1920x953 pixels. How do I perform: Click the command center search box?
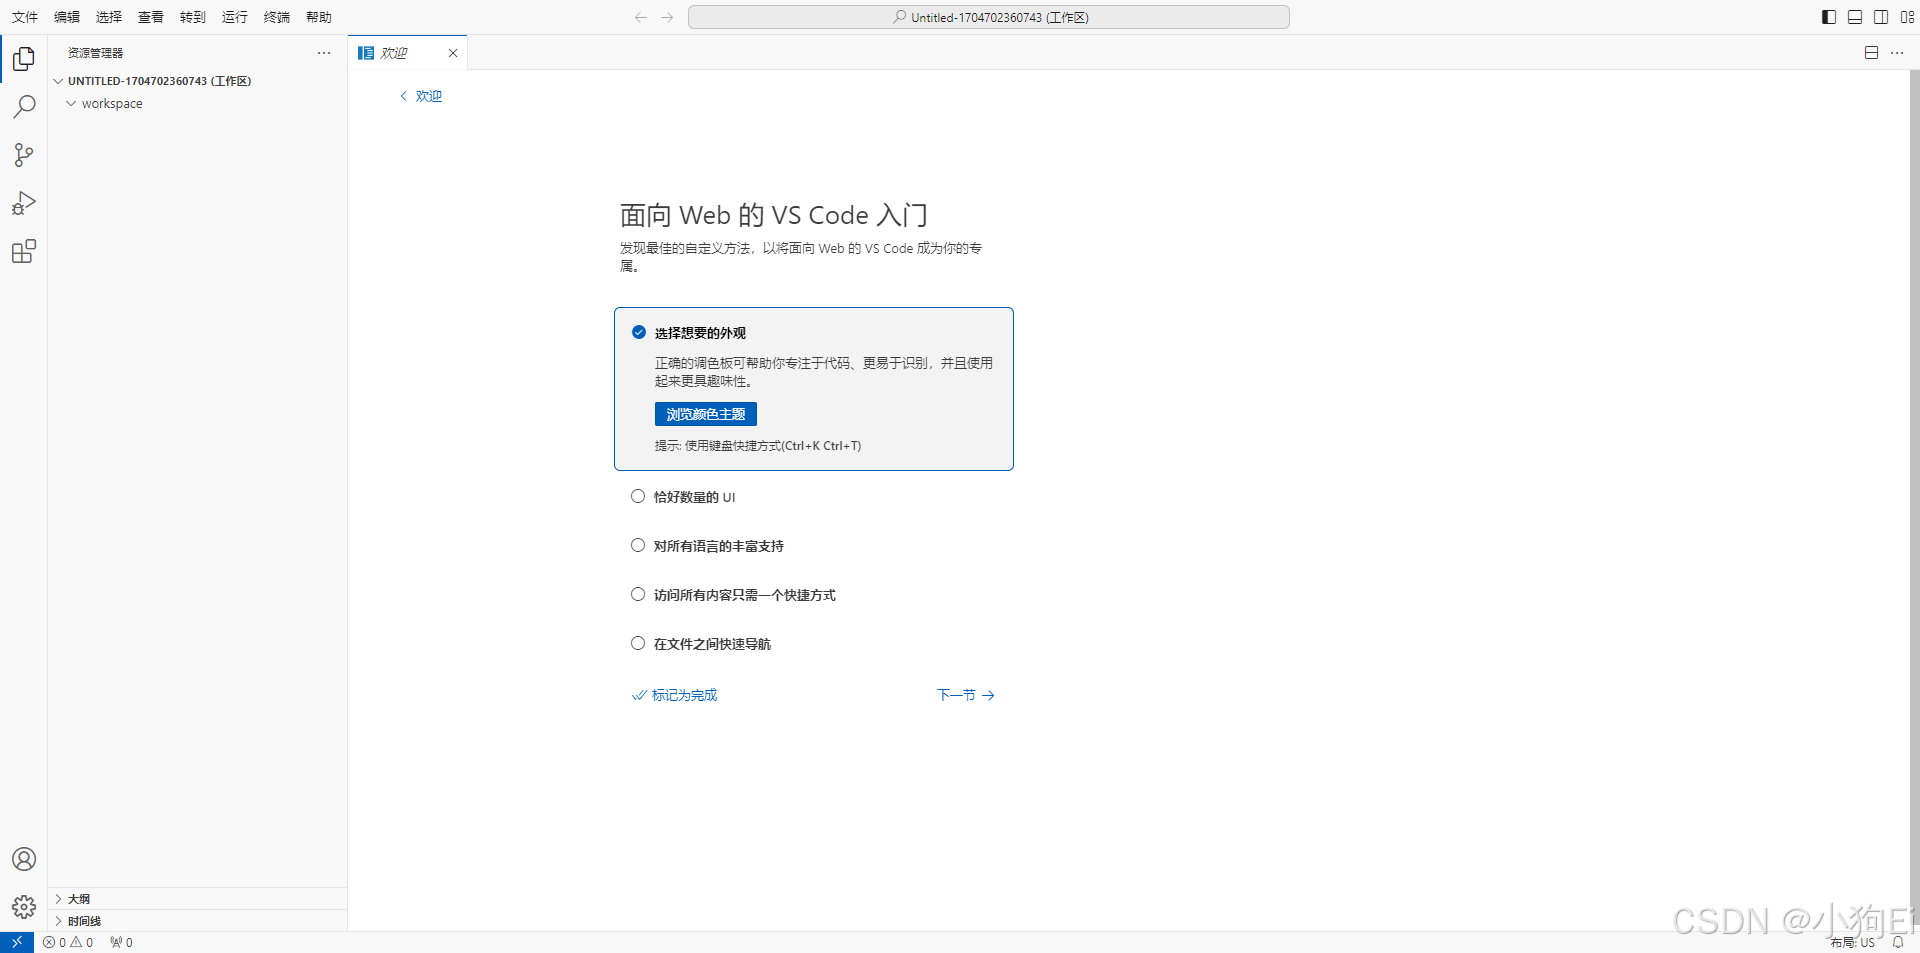989,17
